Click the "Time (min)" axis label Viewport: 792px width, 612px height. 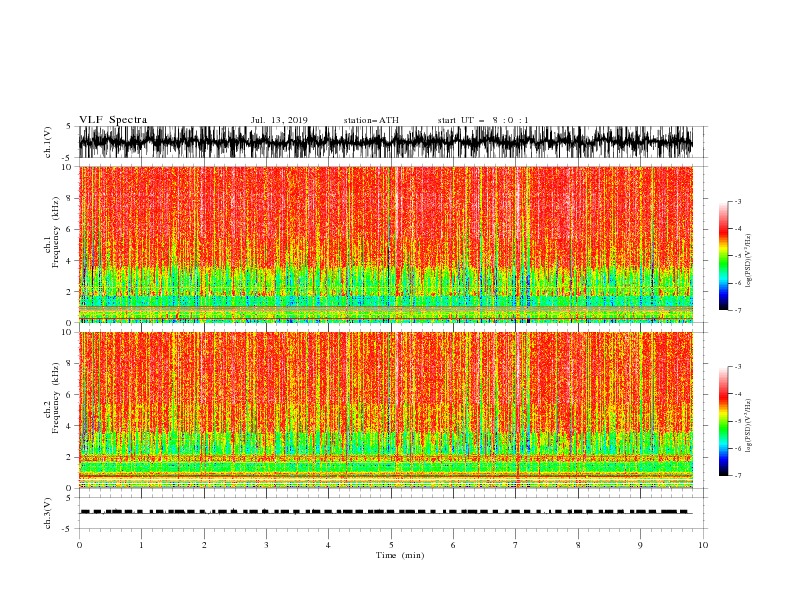pyautogui.click(x=400, y=555)
